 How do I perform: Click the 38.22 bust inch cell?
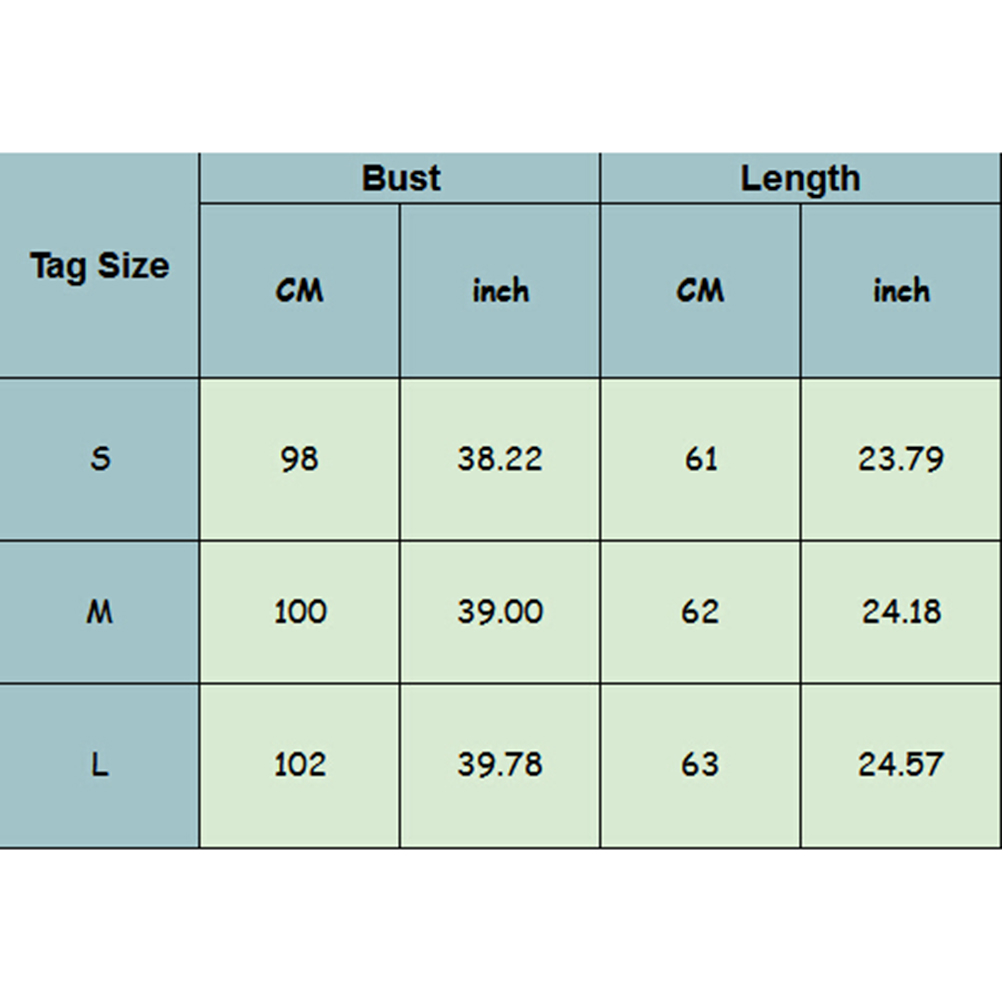(x=500, y=459)
